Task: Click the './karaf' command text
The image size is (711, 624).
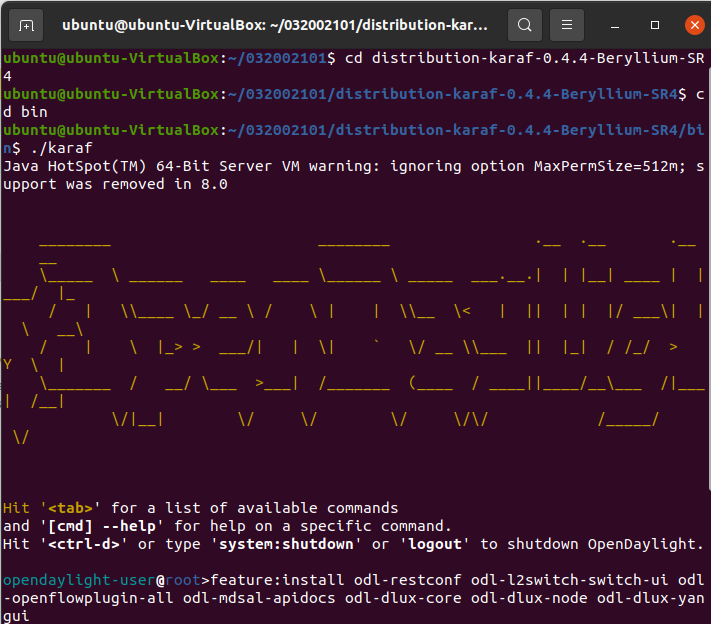Action: (62, 148)
